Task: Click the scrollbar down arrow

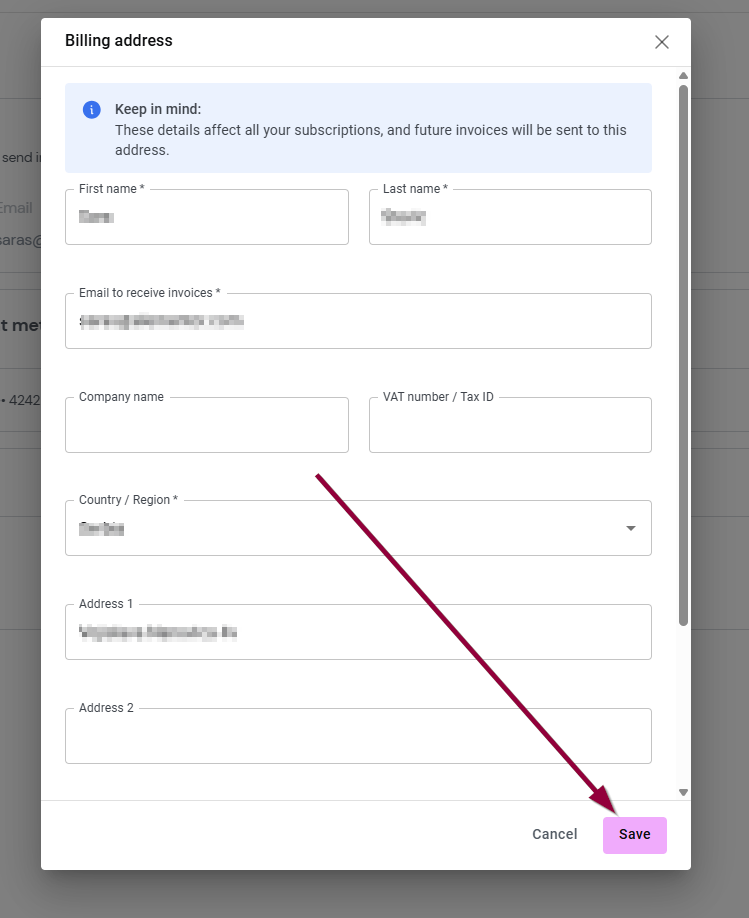Action: point(683,792)
